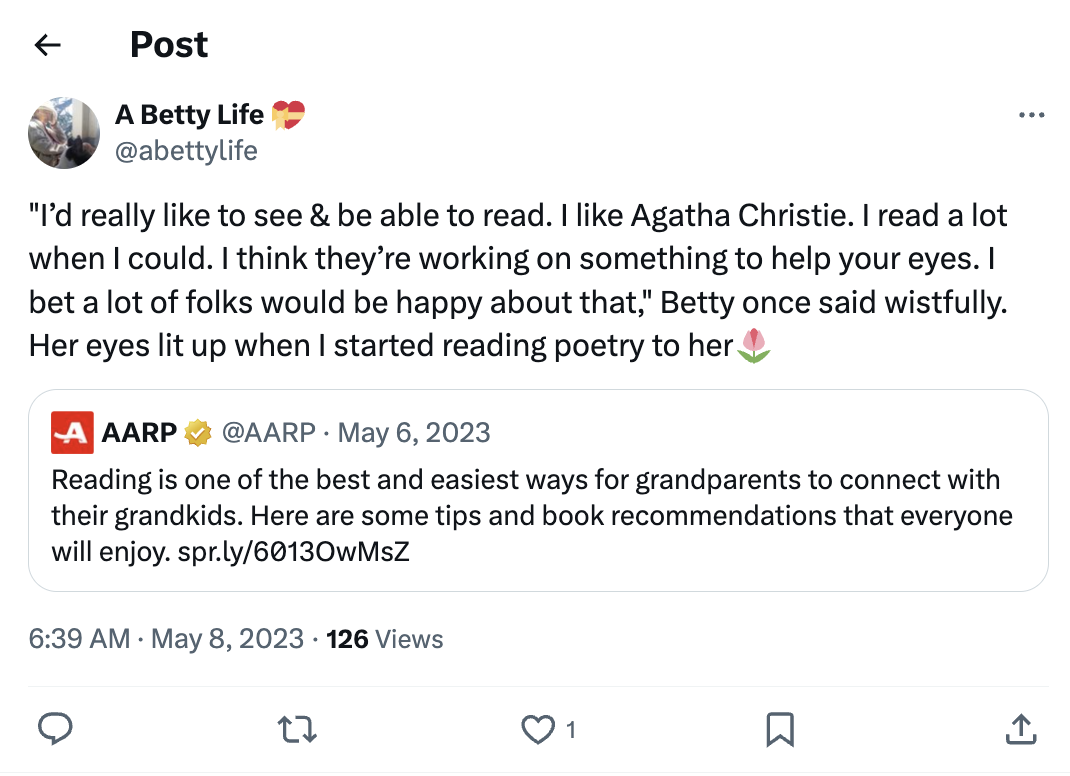Open the reply composer for this post
The image size is (1070, 776).
point(55,729)
